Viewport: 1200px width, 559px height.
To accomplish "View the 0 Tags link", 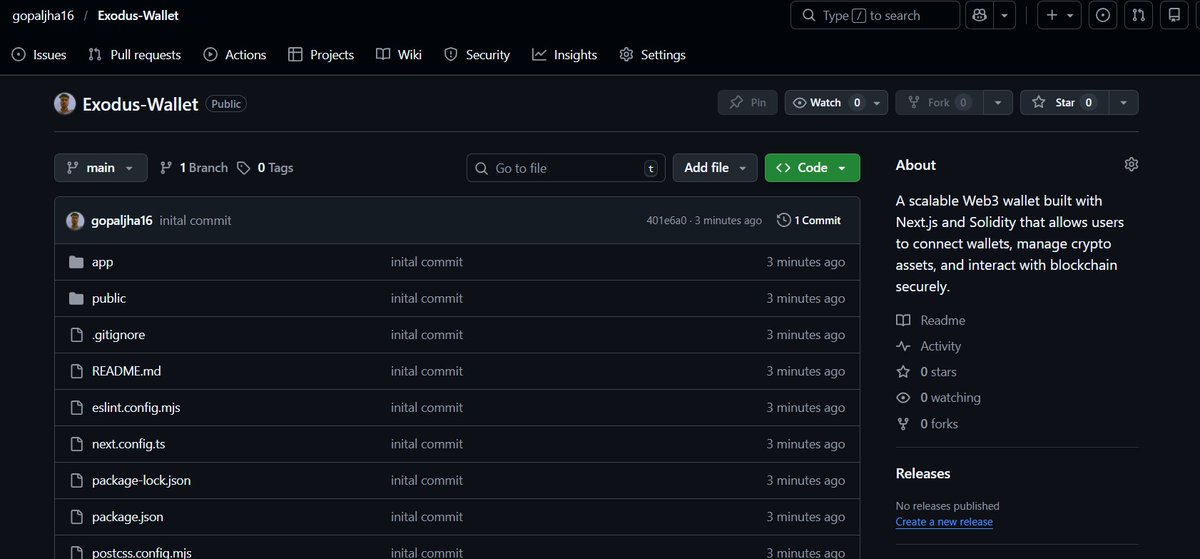I will click(265, 168).
